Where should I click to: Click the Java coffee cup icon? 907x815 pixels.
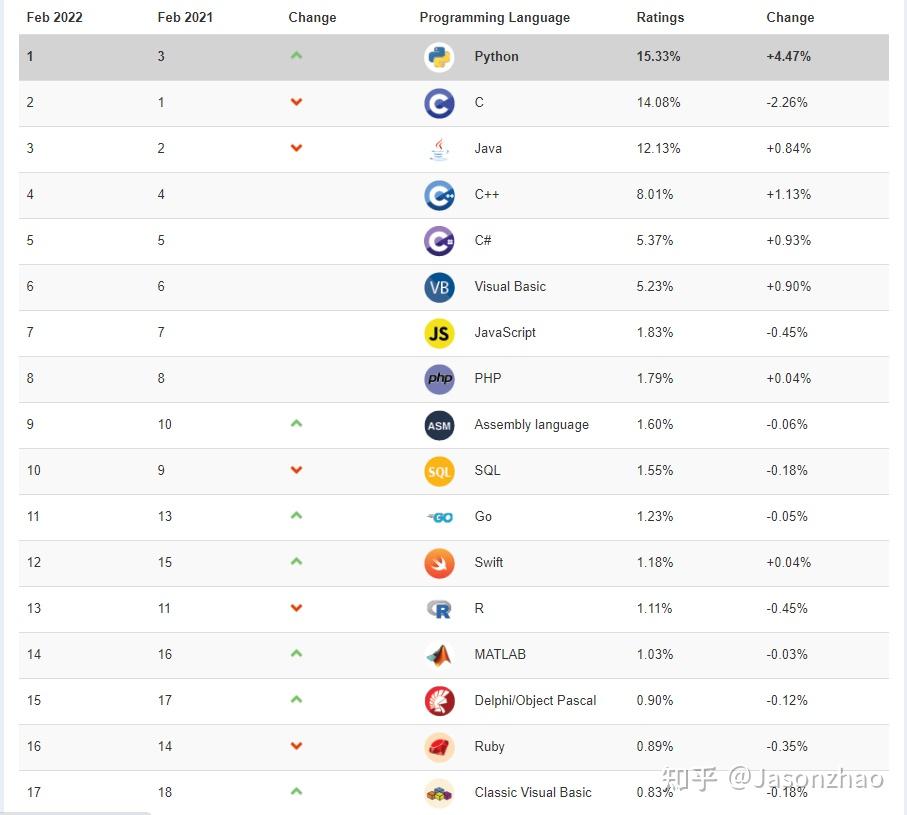(x=439, y=149)
